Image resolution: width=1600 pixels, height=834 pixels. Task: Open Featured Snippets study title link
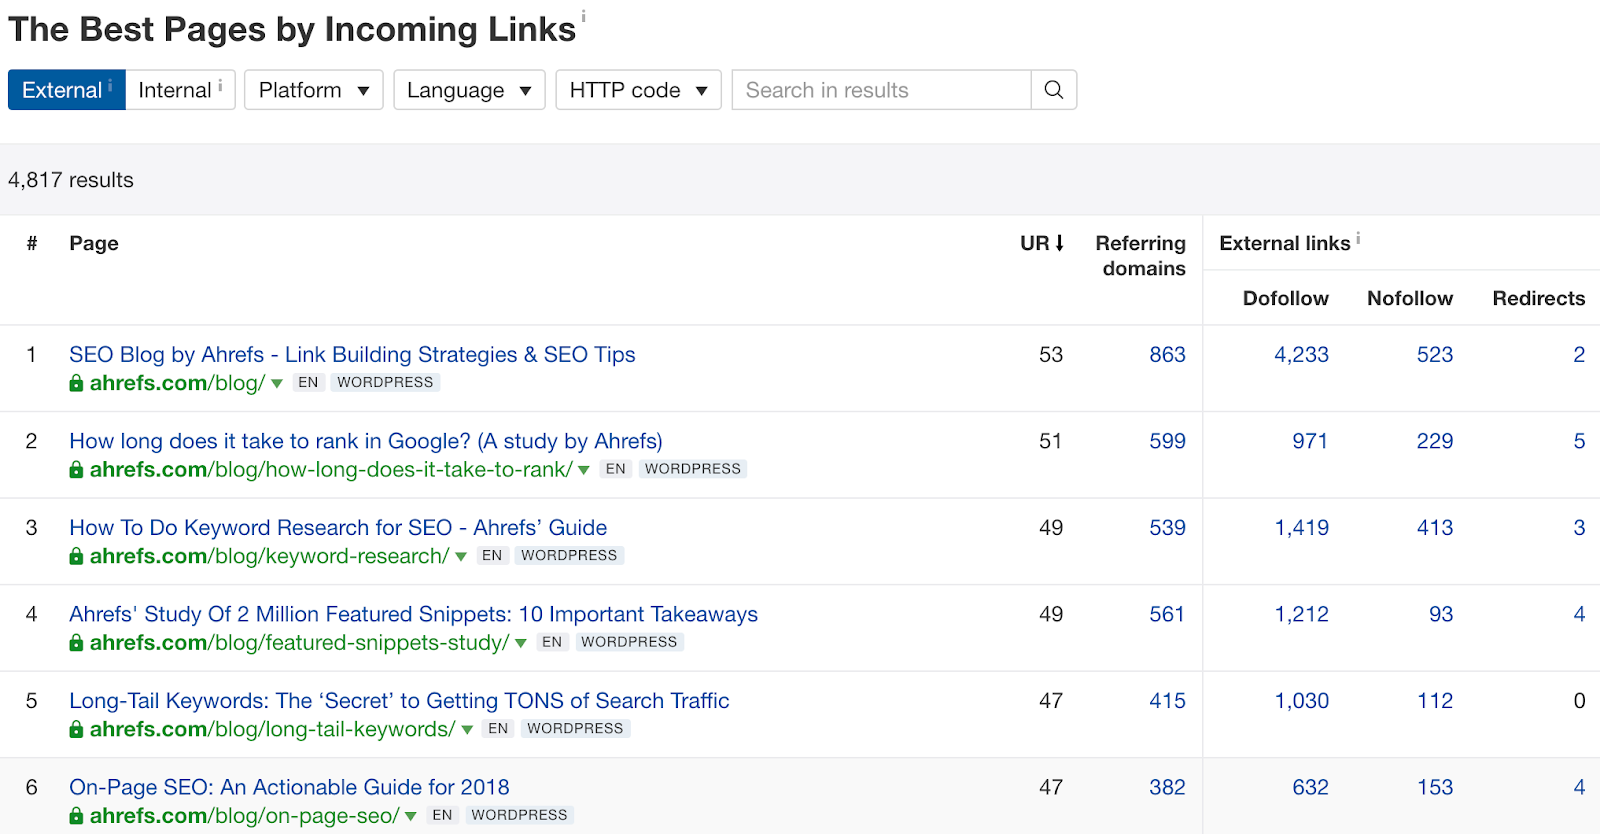click(413, 614)
